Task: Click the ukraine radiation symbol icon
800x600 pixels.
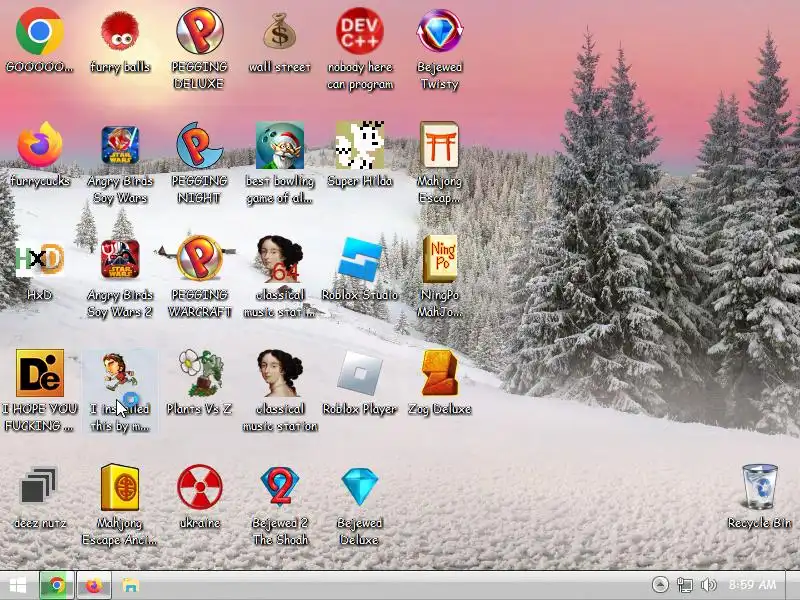Action: click(x=199, y=487)
